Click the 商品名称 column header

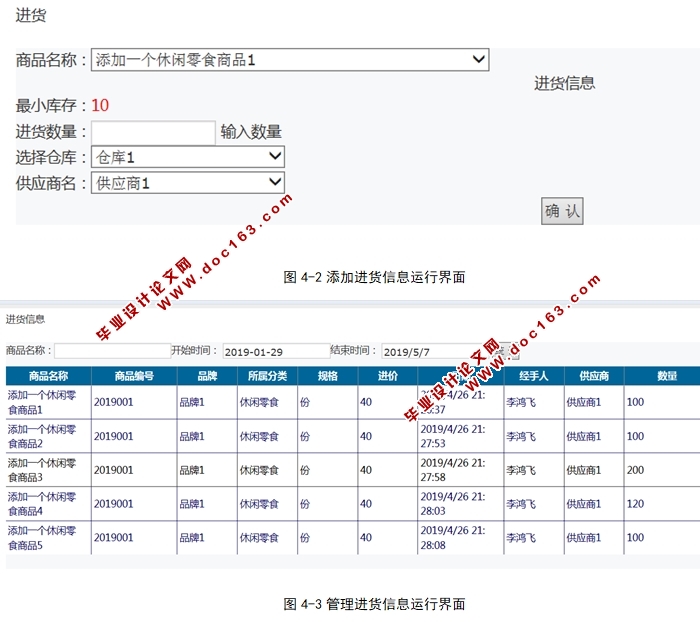click(48, 376)
